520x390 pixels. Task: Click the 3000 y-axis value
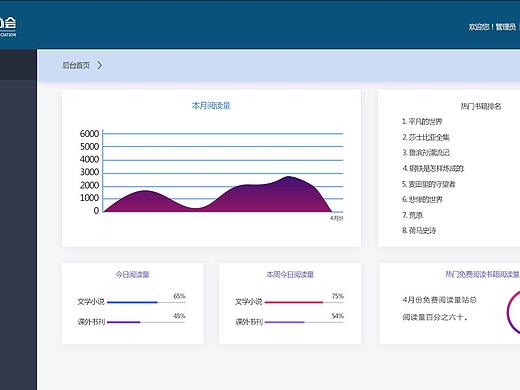pos(89,172)
